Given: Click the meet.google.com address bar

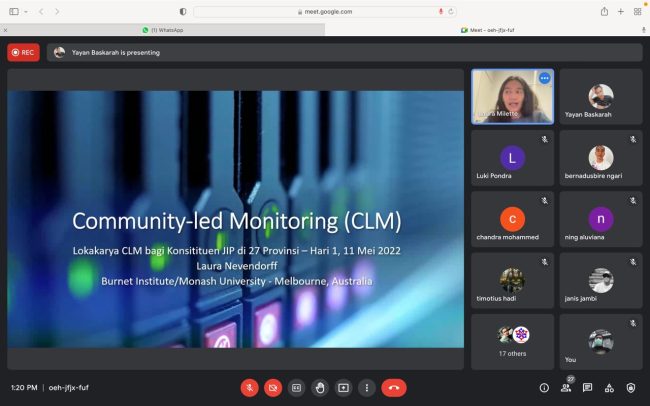Looking at the screenshot, I should [324, 11].
